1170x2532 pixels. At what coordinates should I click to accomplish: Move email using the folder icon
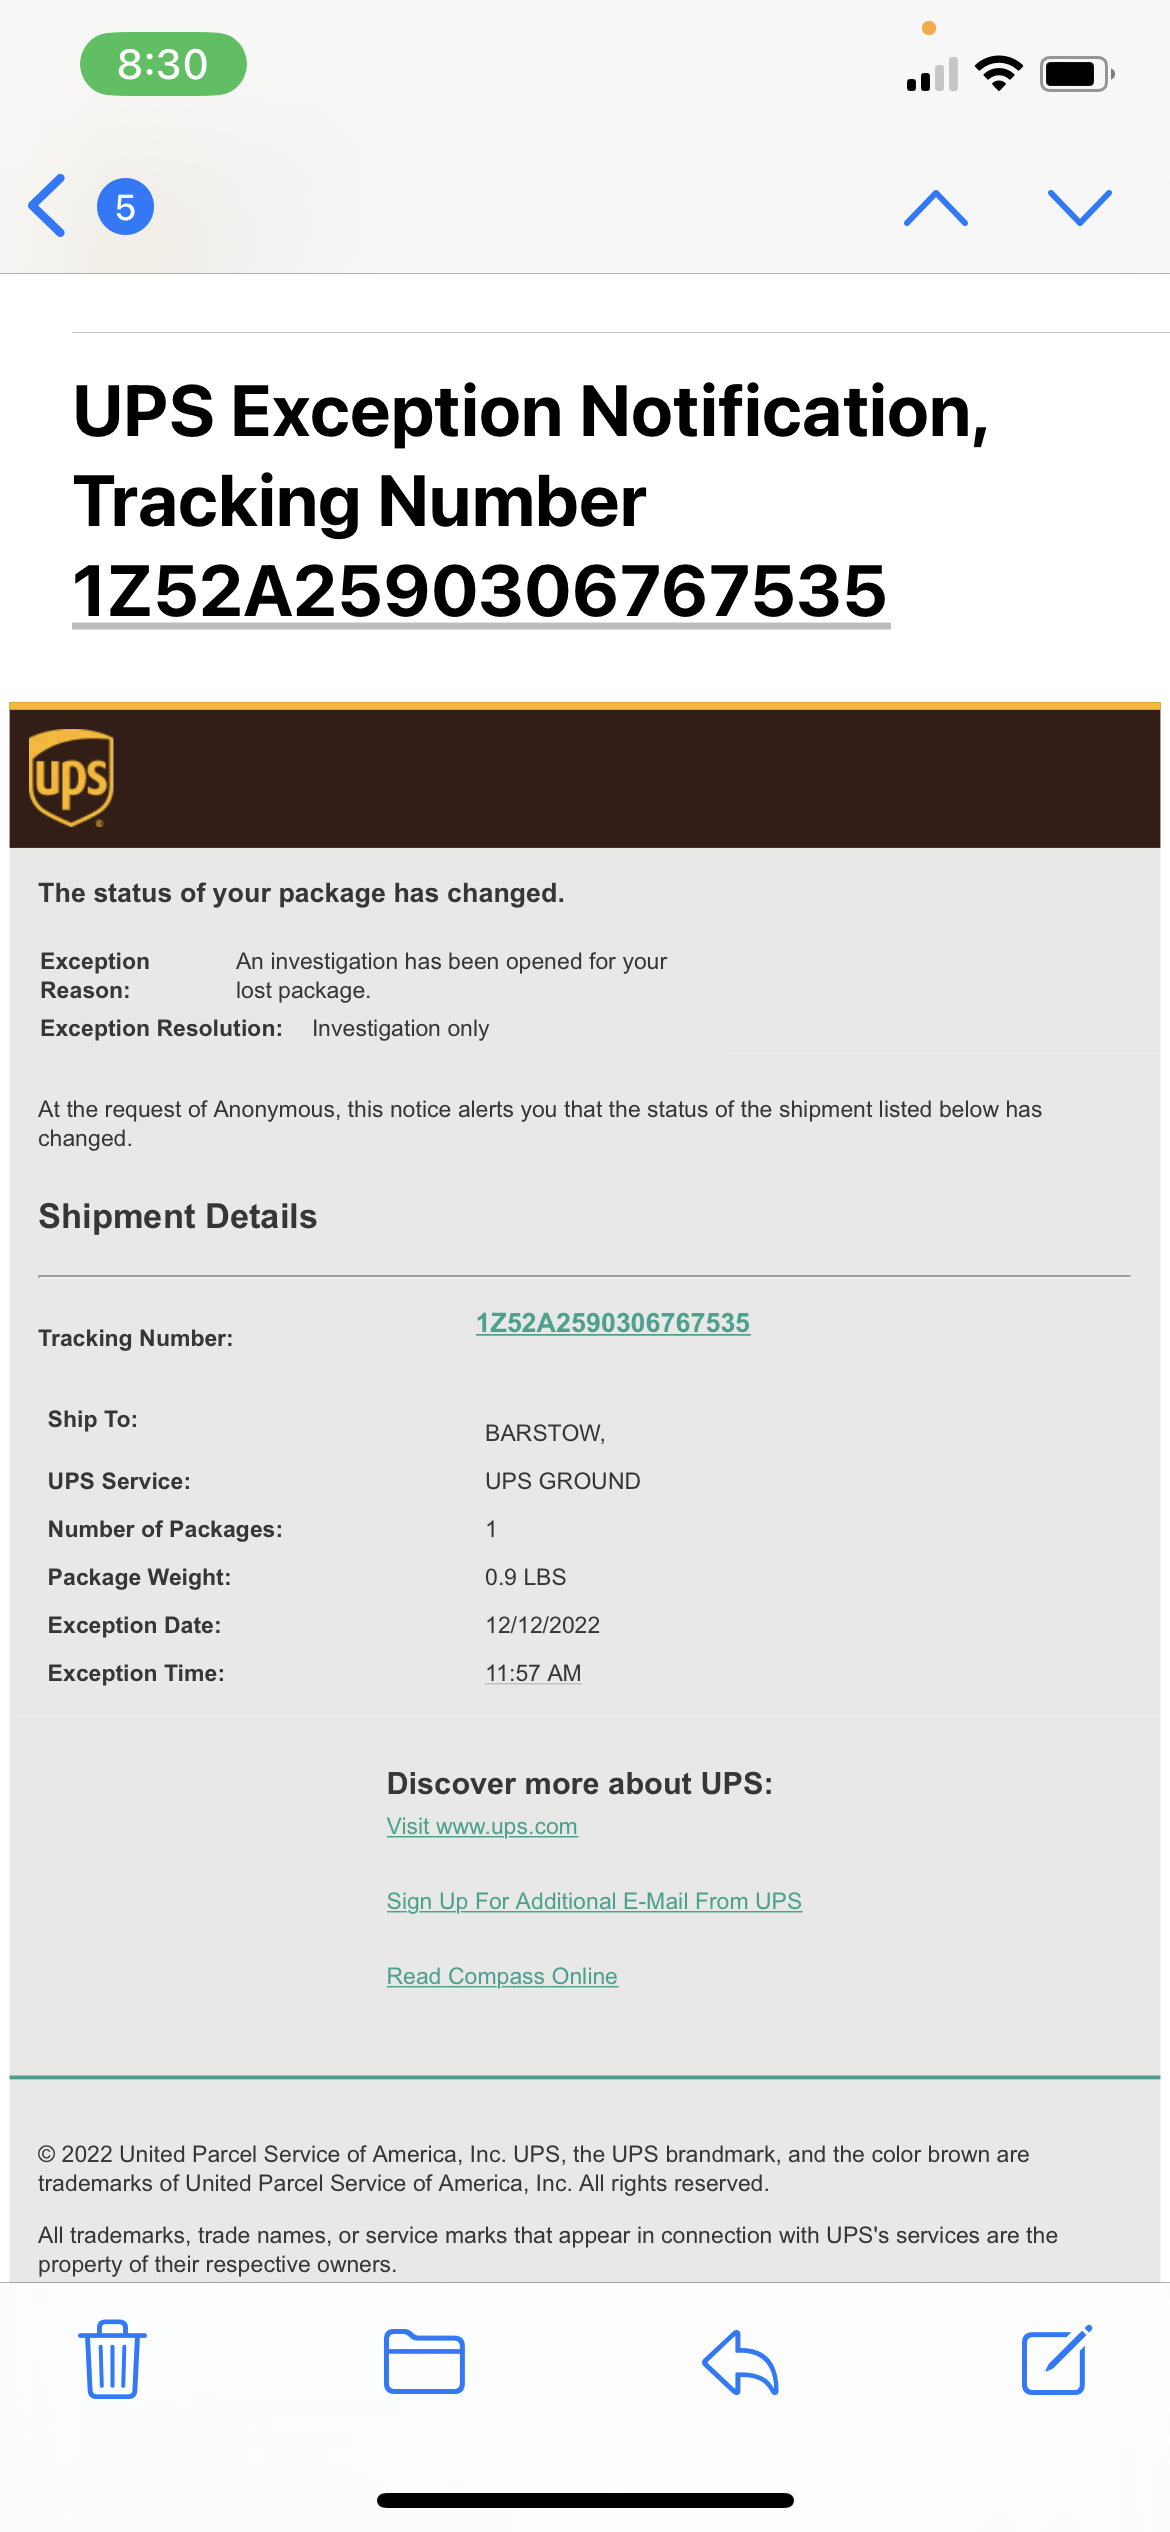click(x=424, y=2361)
